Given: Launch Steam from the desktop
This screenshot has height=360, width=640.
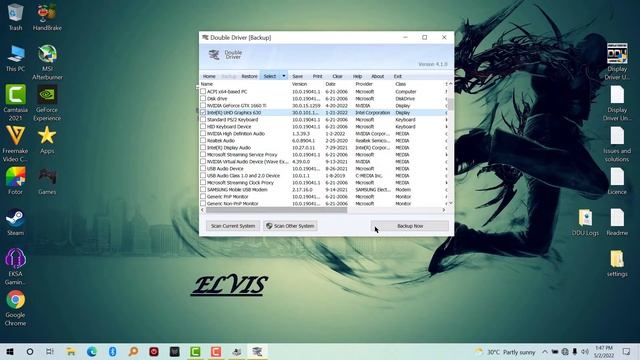Looking at the screenshot, I should pyautogui.click(x=16, y=222).
